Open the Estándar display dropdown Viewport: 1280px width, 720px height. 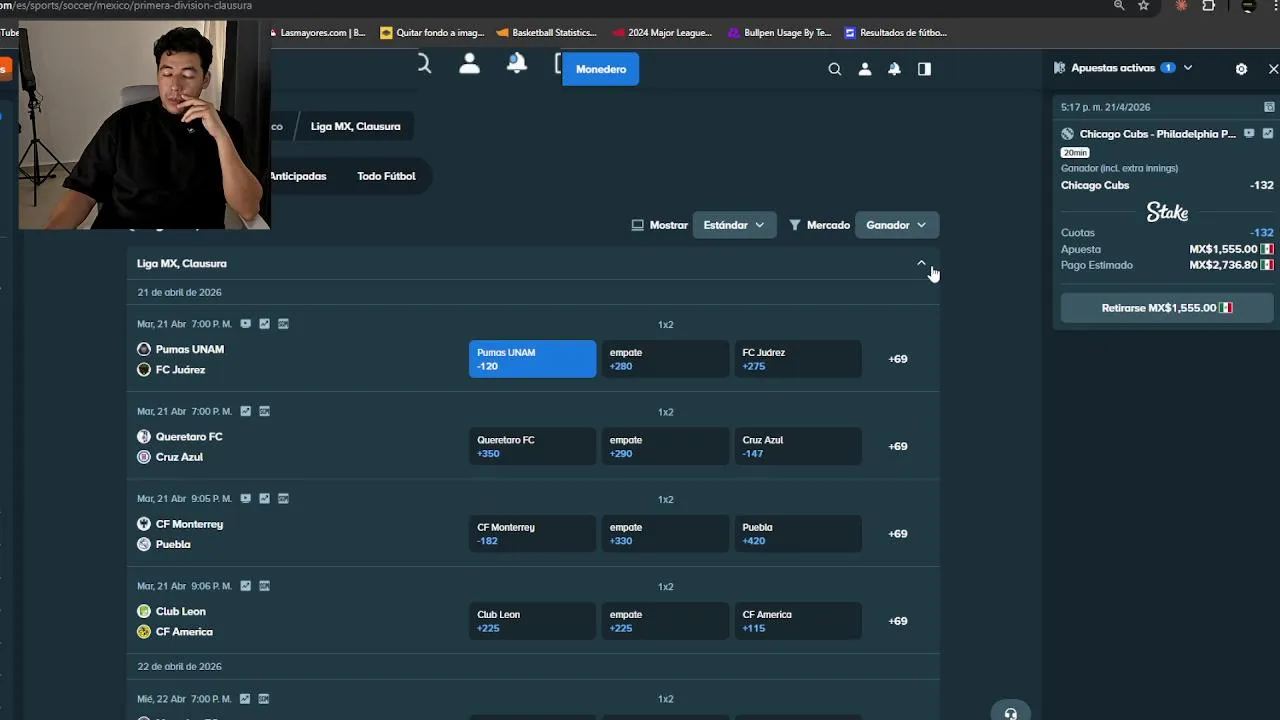[734, 225]
